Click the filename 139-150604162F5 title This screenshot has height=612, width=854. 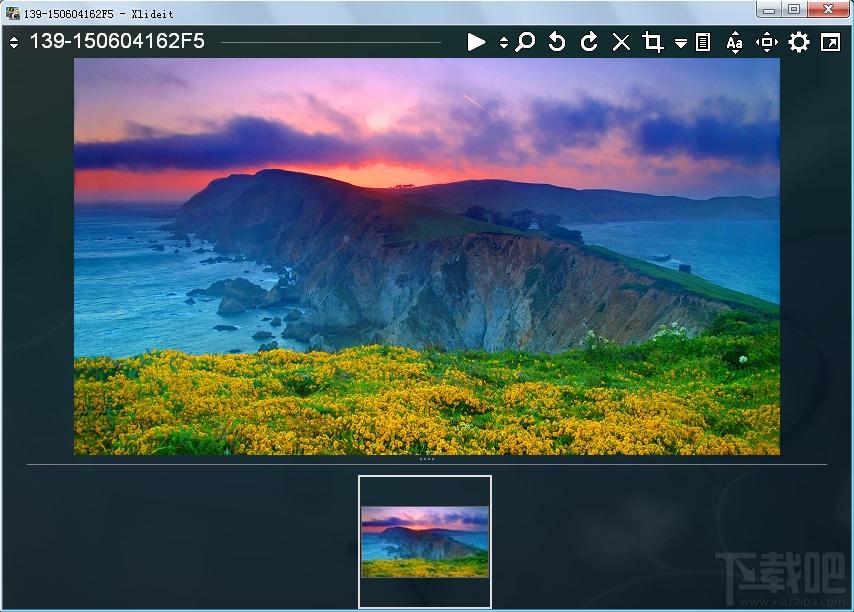click(117, 41)
